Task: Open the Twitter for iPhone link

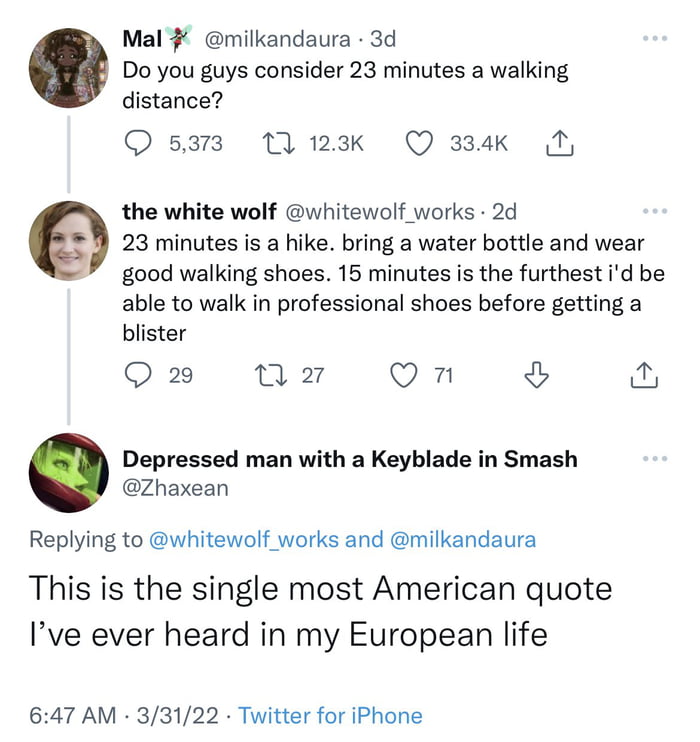Action: pyautogui.click(x=330, y=715)
